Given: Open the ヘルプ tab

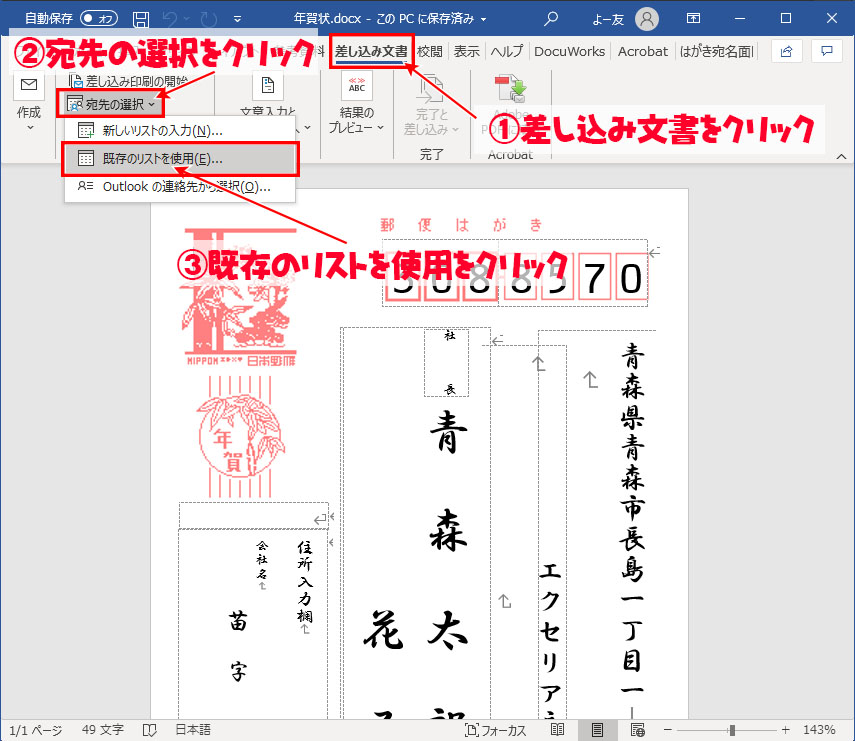Looking at the screenshot, I should point(507,52).
